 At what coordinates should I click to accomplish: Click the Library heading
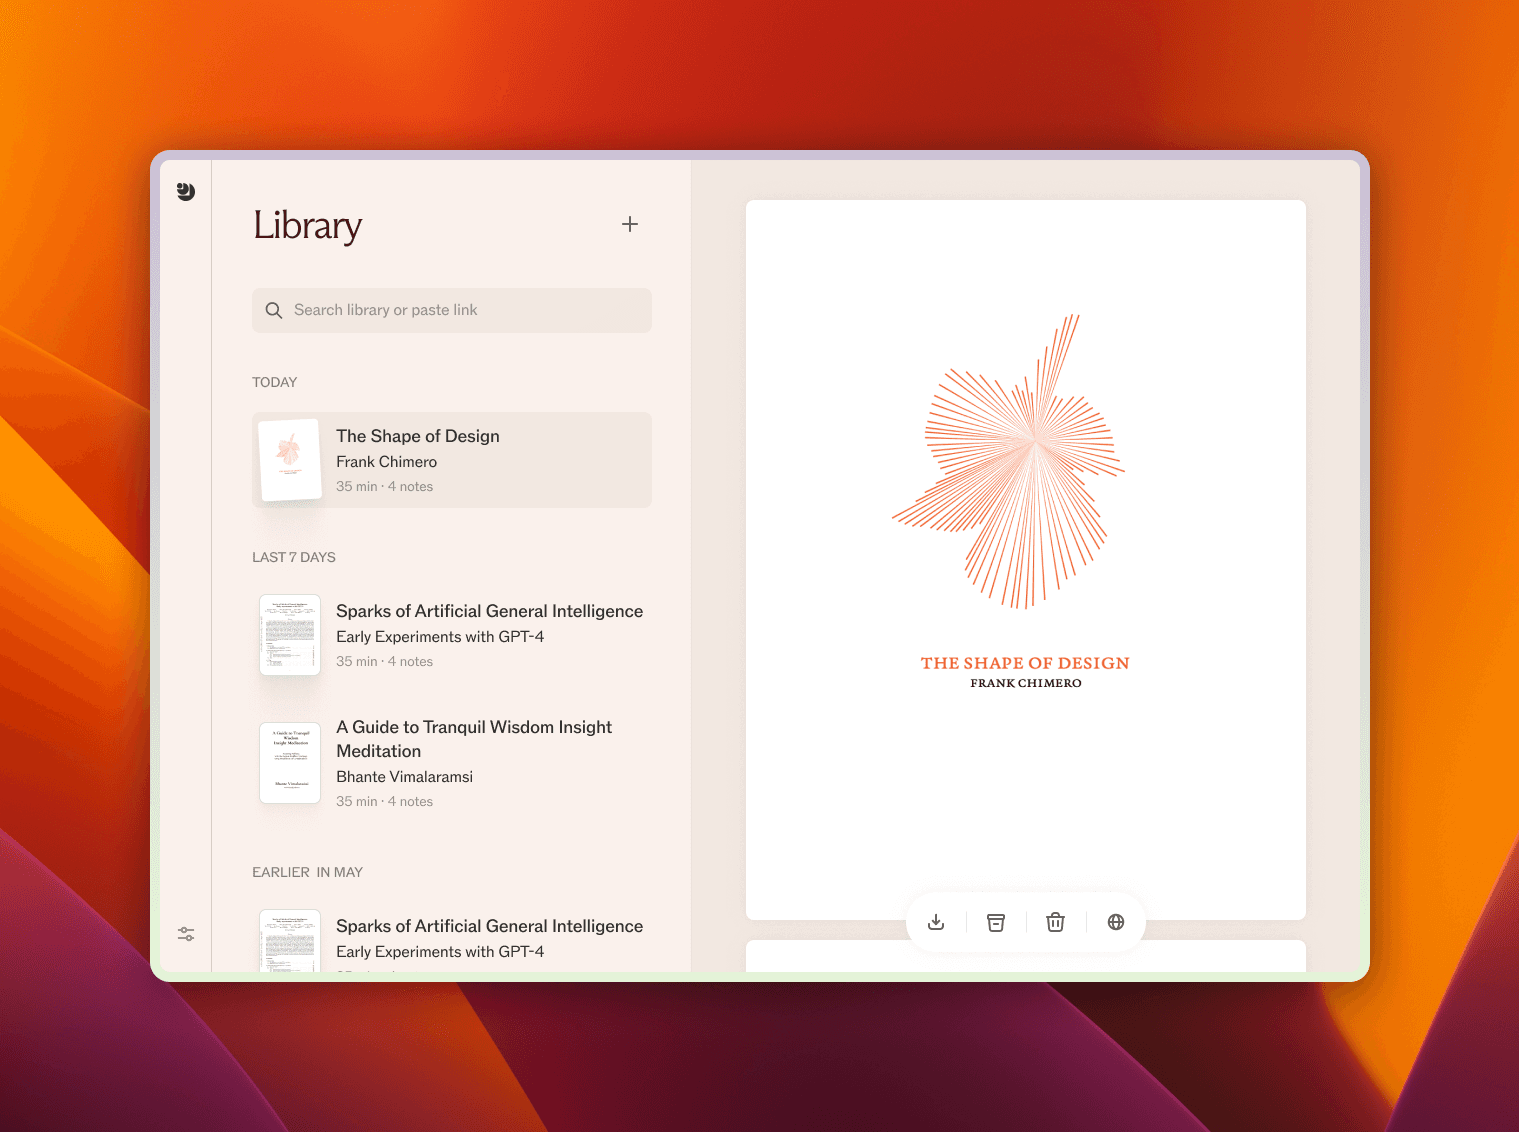(307, 226)
